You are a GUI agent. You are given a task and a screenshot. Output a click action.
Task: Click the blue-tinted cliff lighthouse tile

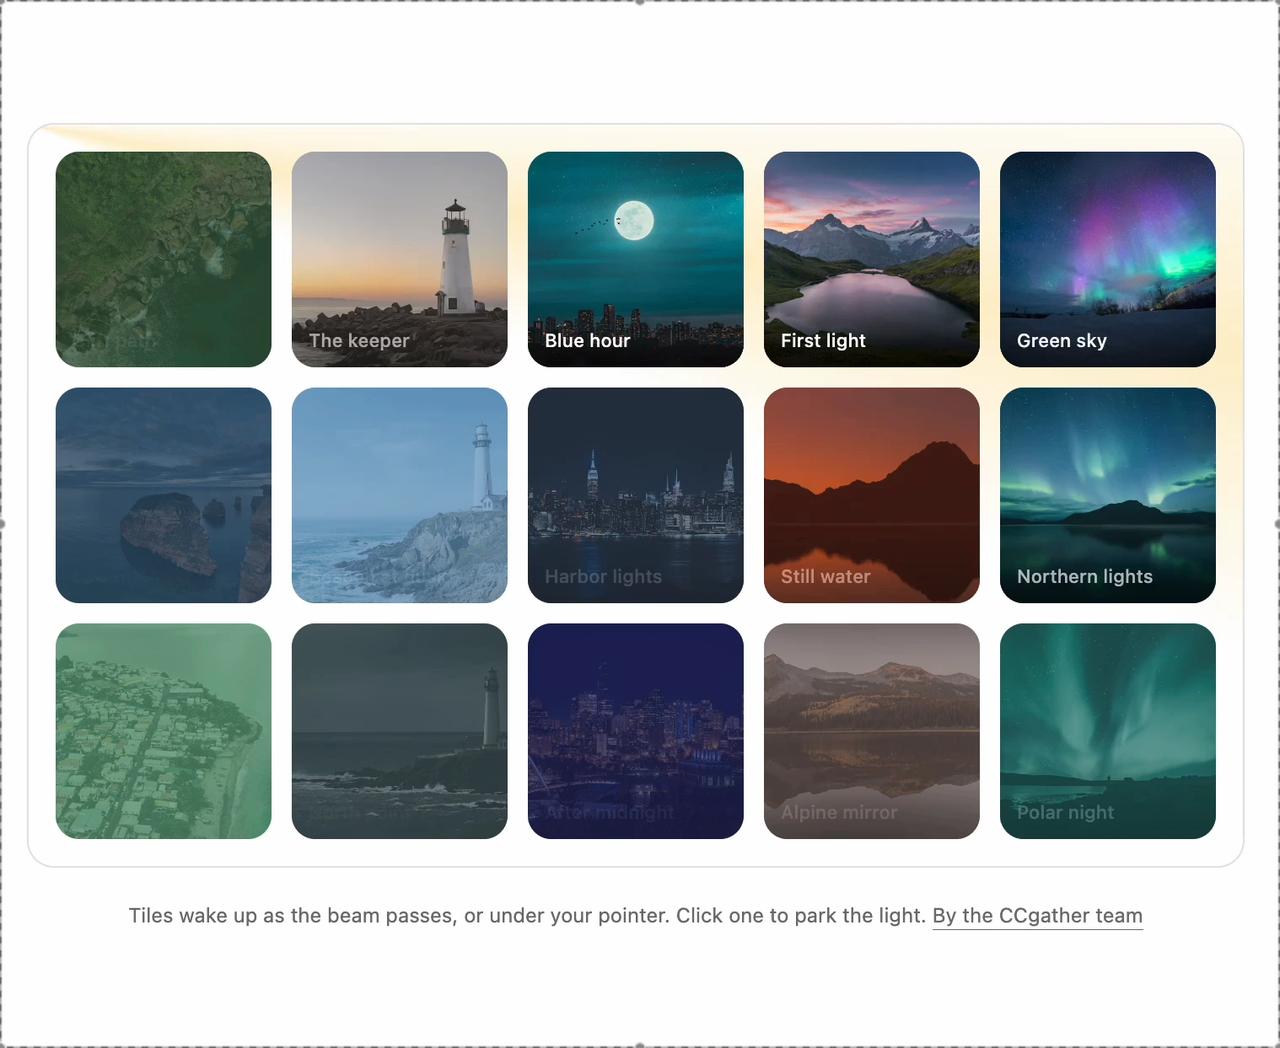tap(399, 495)
